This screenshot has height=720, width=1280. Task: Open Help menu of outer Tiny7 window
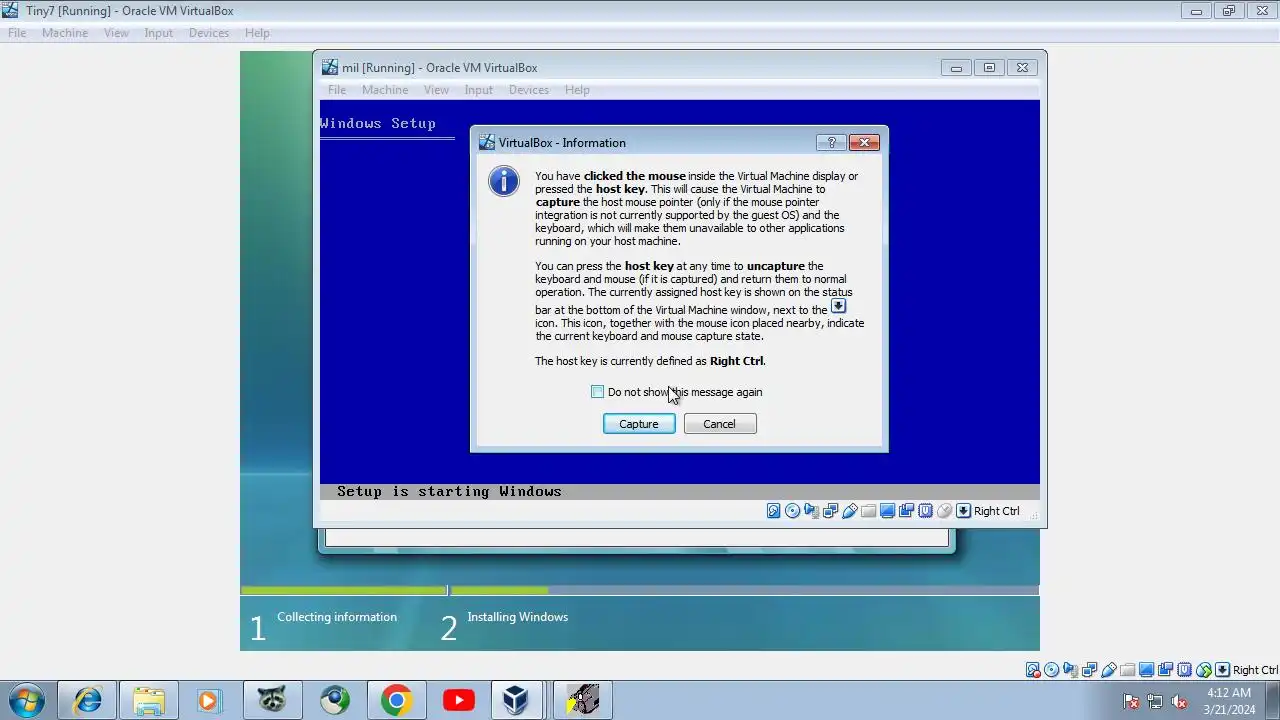coord(257,33)
